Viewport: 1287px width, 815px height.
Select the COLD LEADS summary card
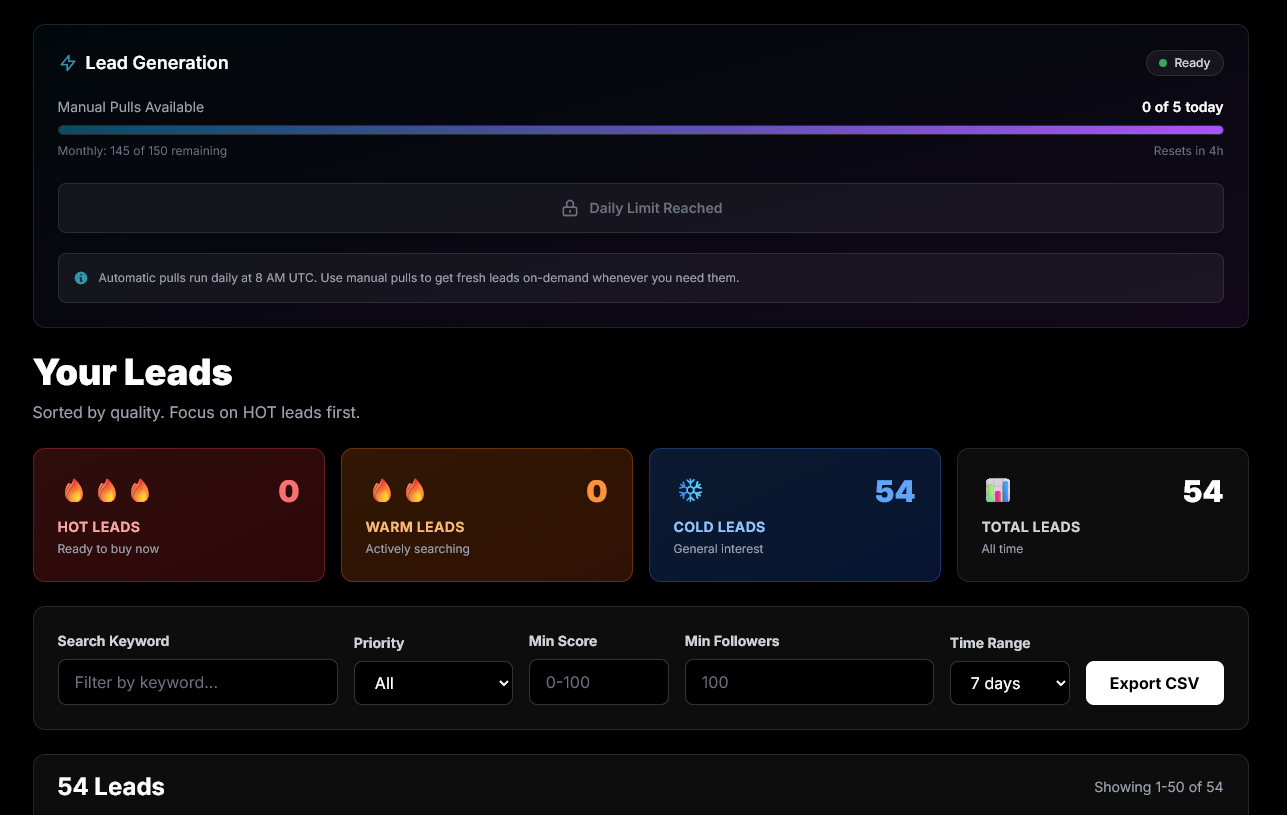pos(795,514)
